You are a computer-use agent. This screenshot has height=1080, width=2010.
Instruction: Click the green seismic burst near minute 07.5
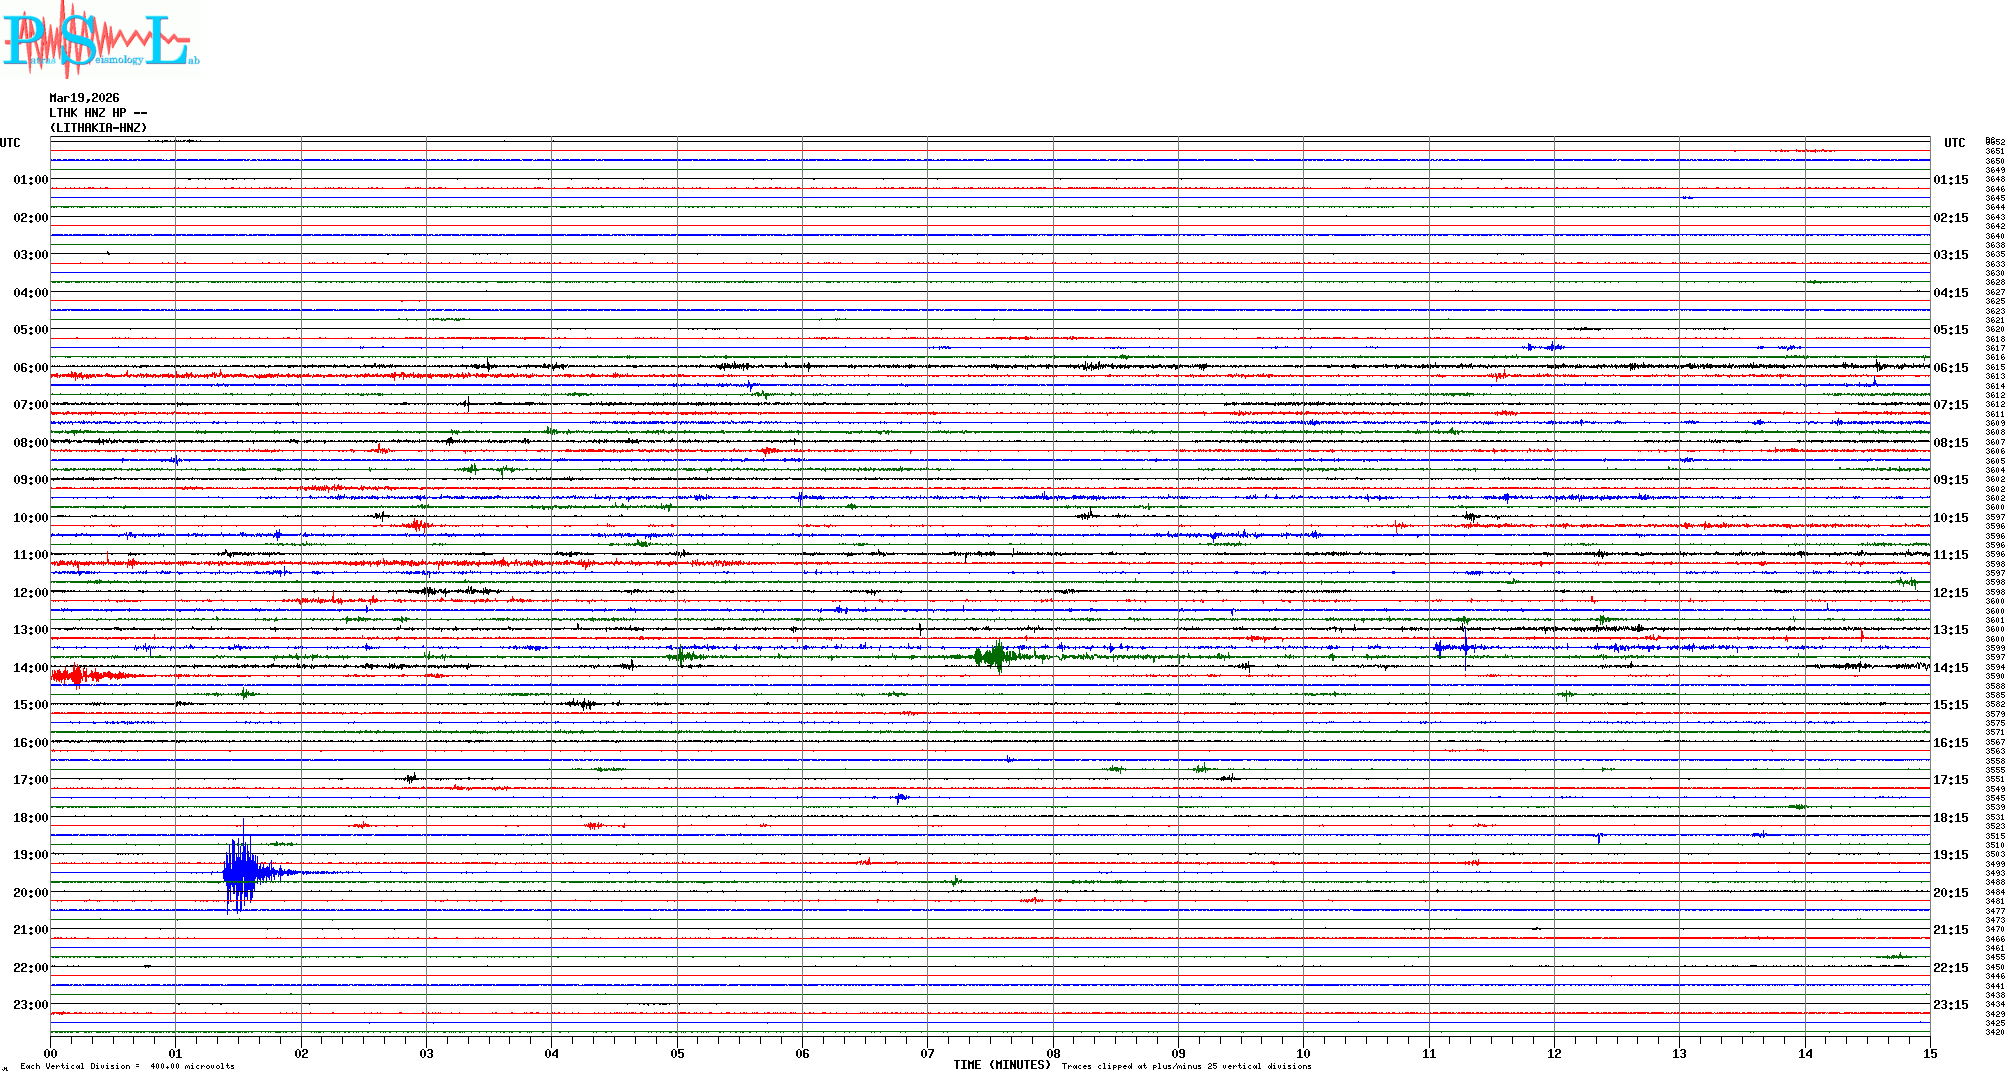click(995, 657)
